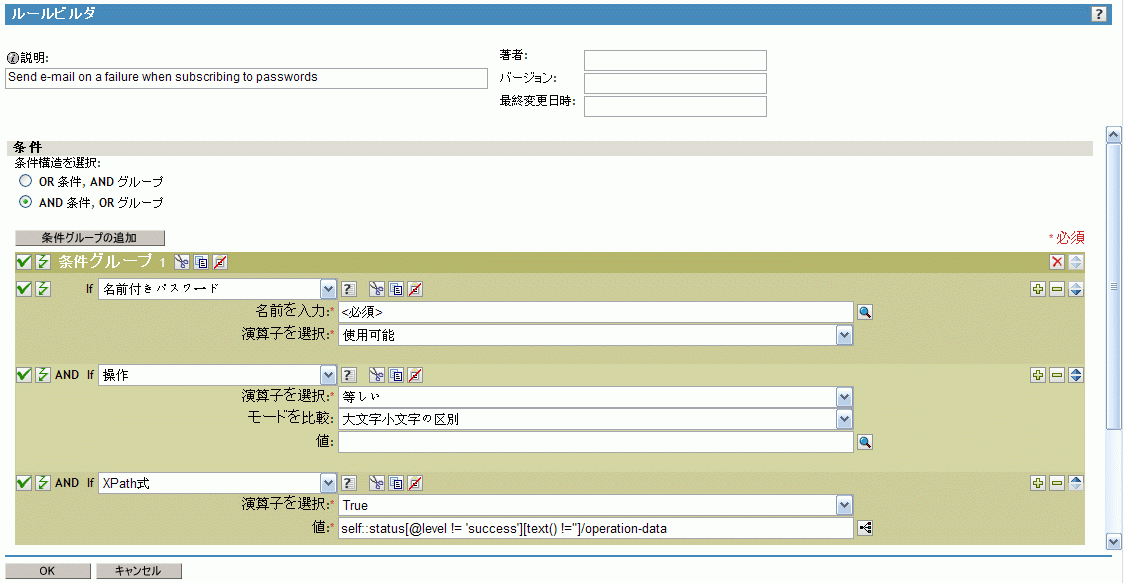Click the info icon beside 説明 label
Screen dimensions: 1124x583
(12, 58)
